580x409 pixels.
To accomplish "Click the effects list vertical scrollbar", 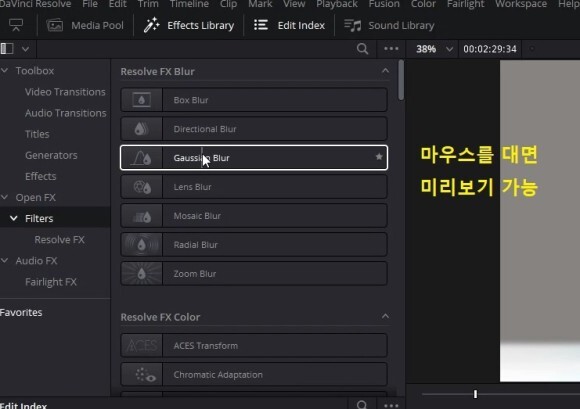I will (x=401, y=81).
